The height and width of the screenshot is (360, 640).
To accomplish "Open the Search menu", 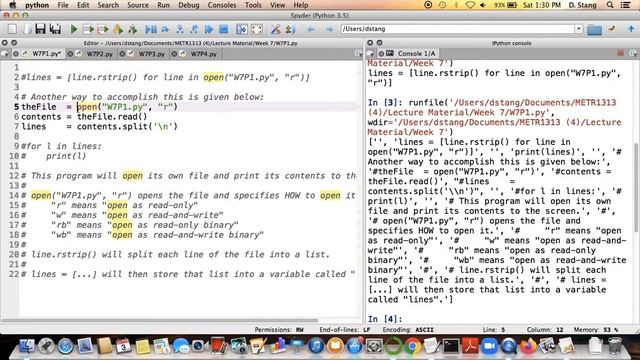I will (x=108, y=5).
